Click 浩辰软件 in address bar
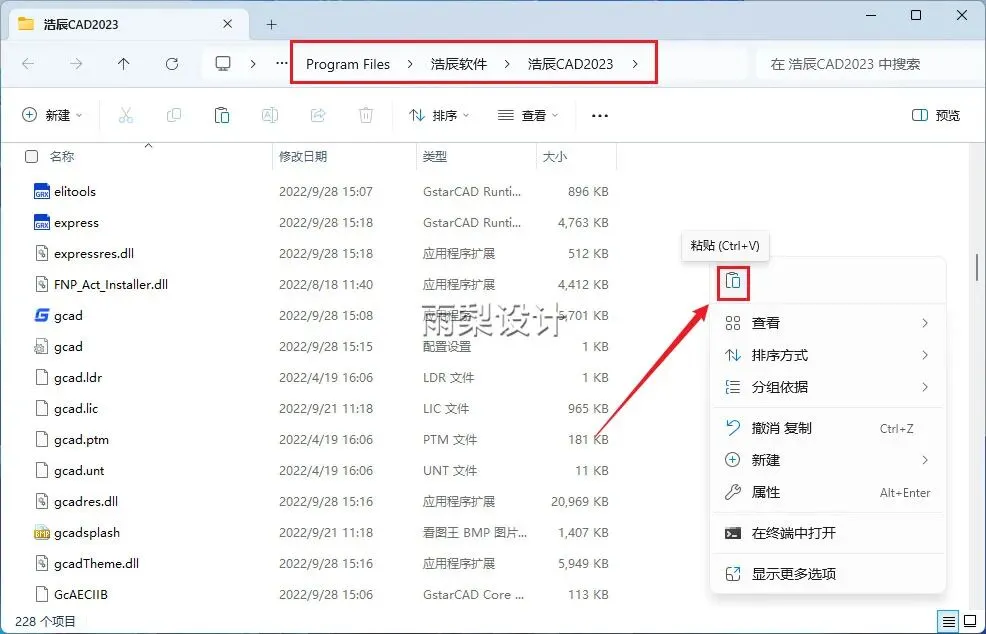This screenshot has height=634, width=986. coord(459,64)
